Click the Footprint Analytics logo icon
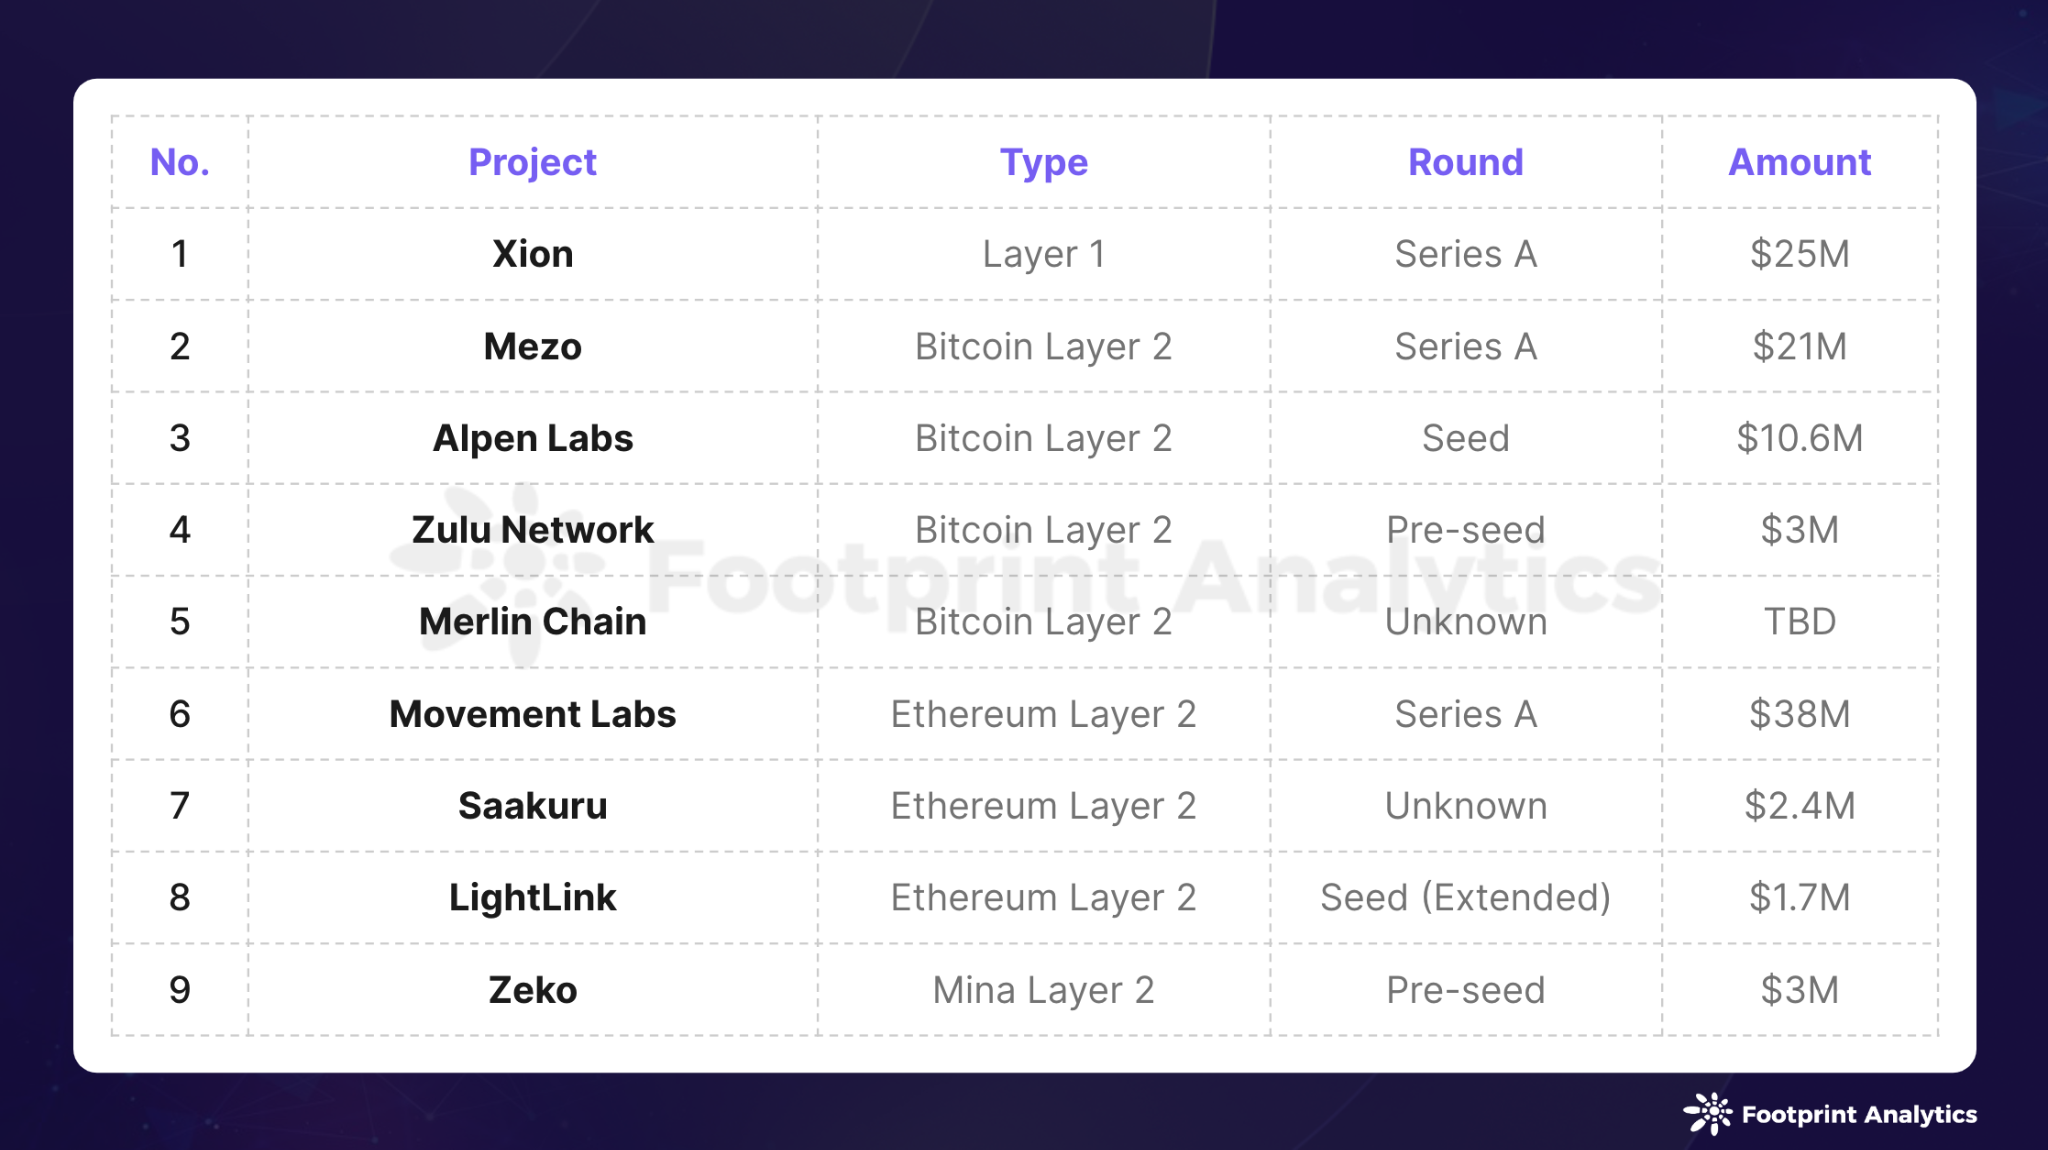Viewport: 2048px width, 1150px height. (x=1708, y=1113)
